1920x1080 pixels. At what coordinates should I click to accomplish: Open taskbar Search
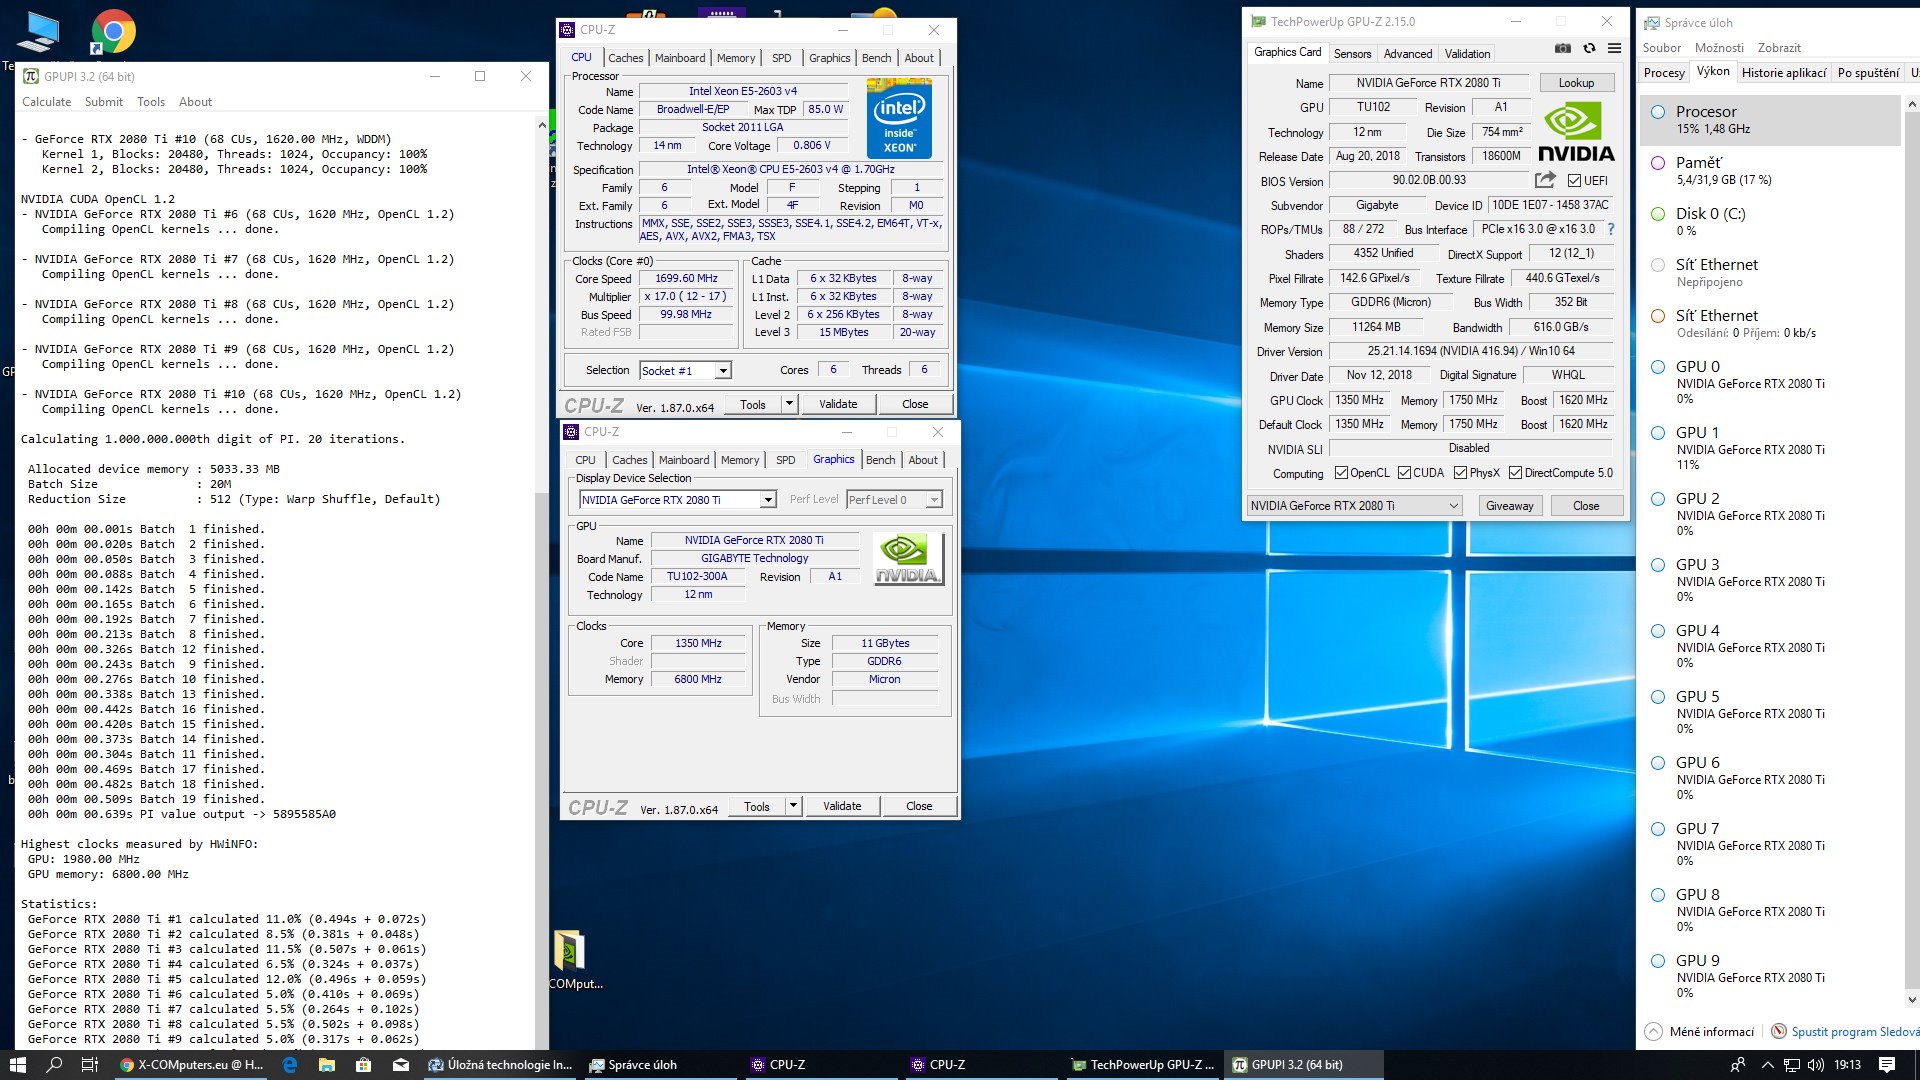coord(54,1065)
